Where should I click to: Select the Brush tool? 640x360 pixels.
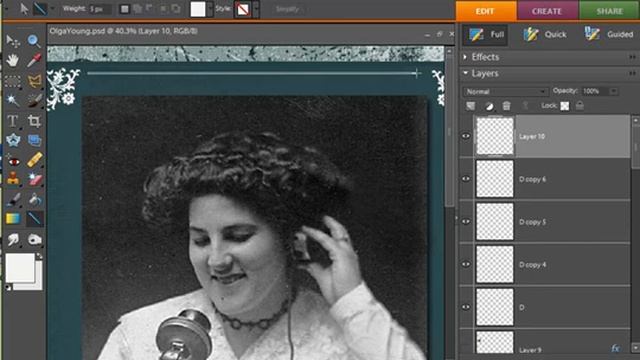[x=13, y=199]
